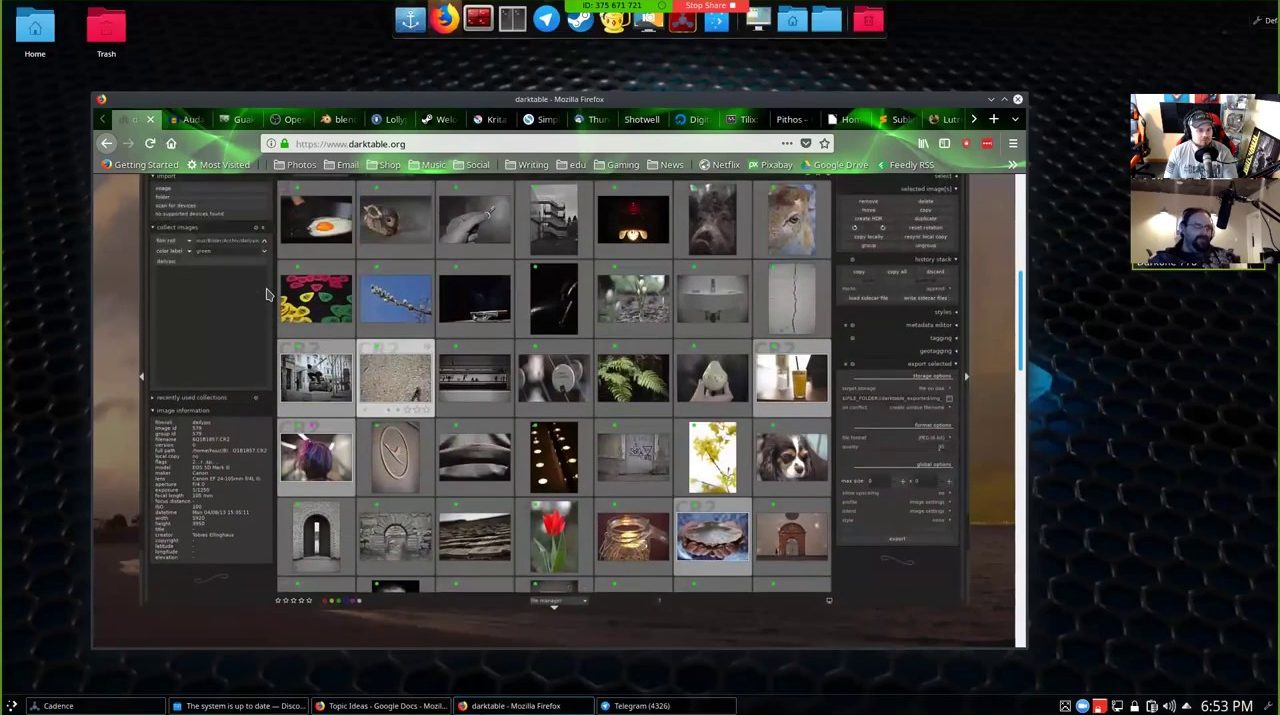Bookmark this page with the star icon

pyautogui.click(x=824, y=144)
